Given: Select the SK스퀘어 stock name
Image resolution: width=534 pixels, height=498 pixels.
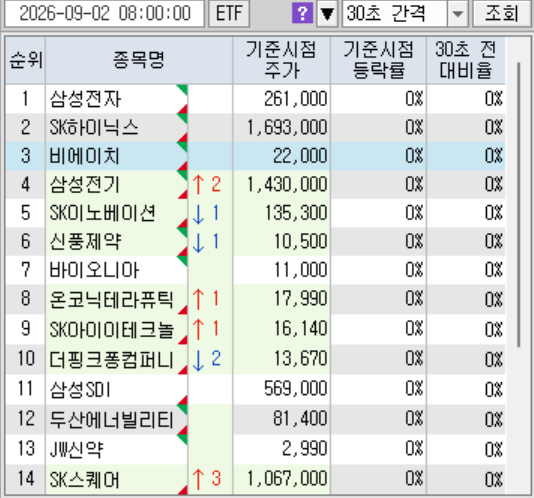Looking at the screenshot, I should 84,479.
